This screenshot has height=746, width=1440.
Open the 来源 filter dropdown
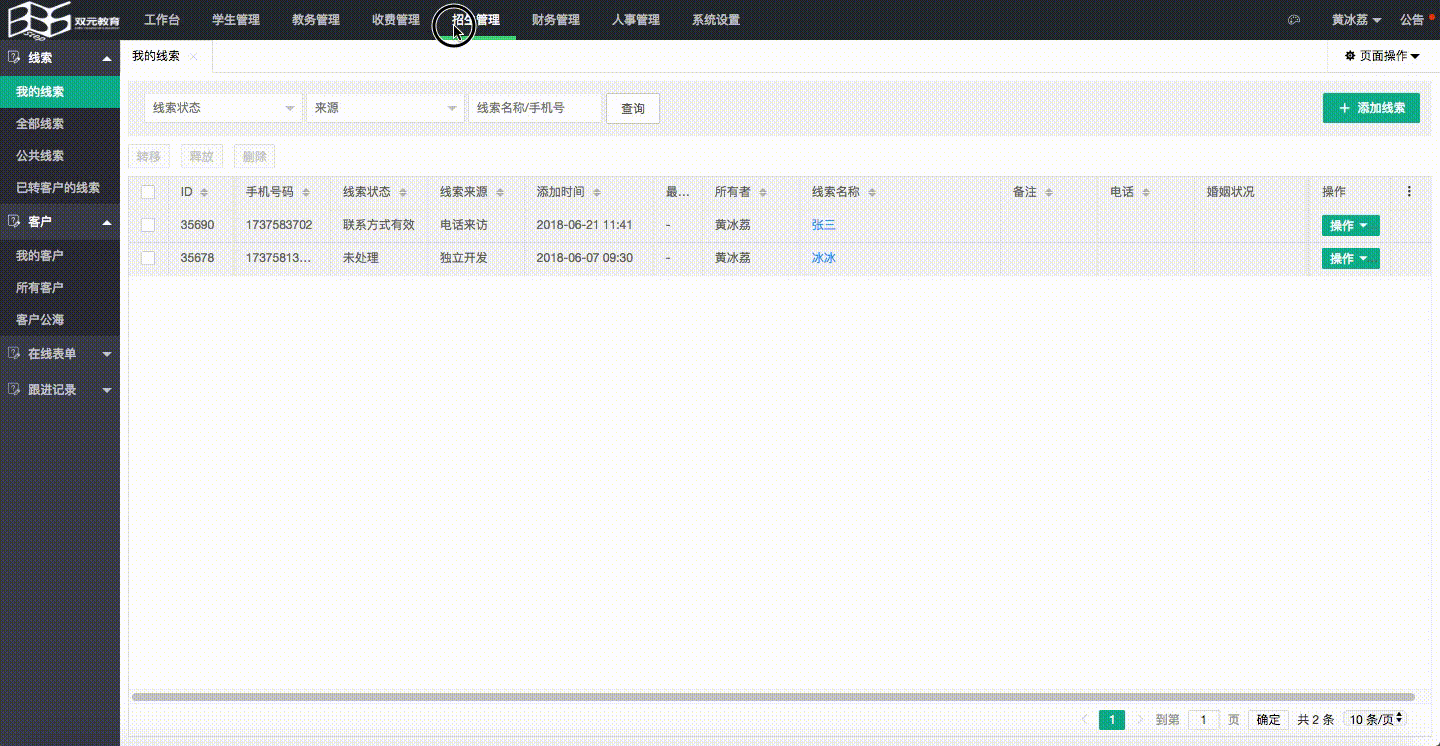point(385,108)
